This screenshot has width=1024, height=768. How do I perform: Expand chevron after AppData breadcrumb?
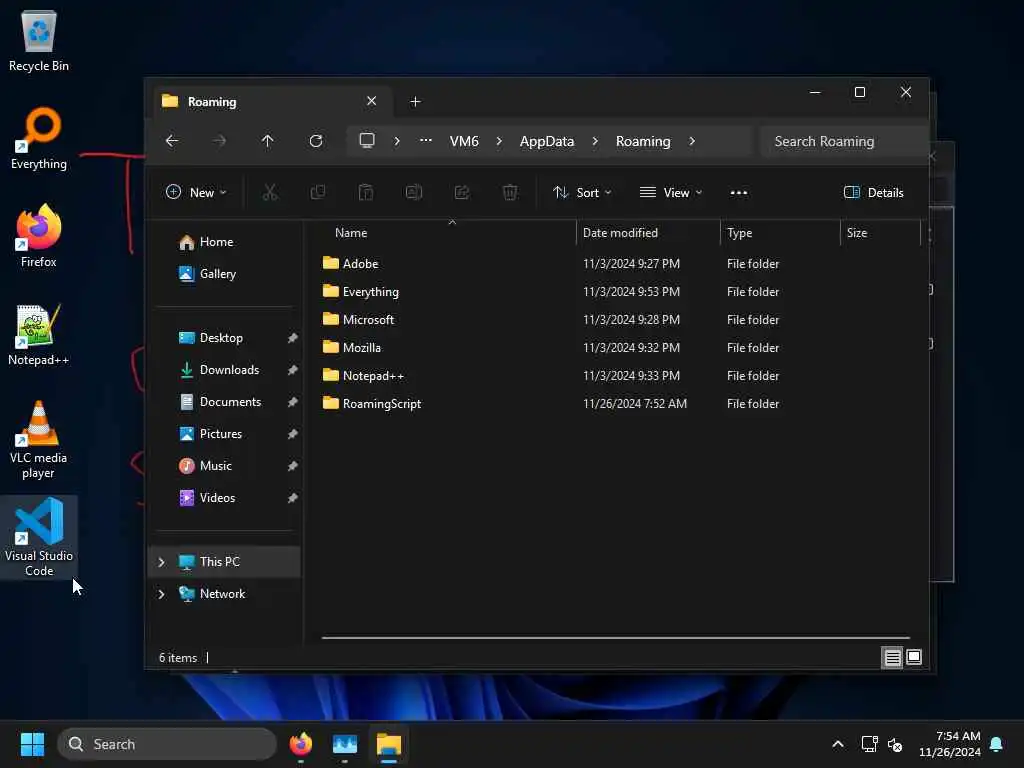(x=595, y=141)
